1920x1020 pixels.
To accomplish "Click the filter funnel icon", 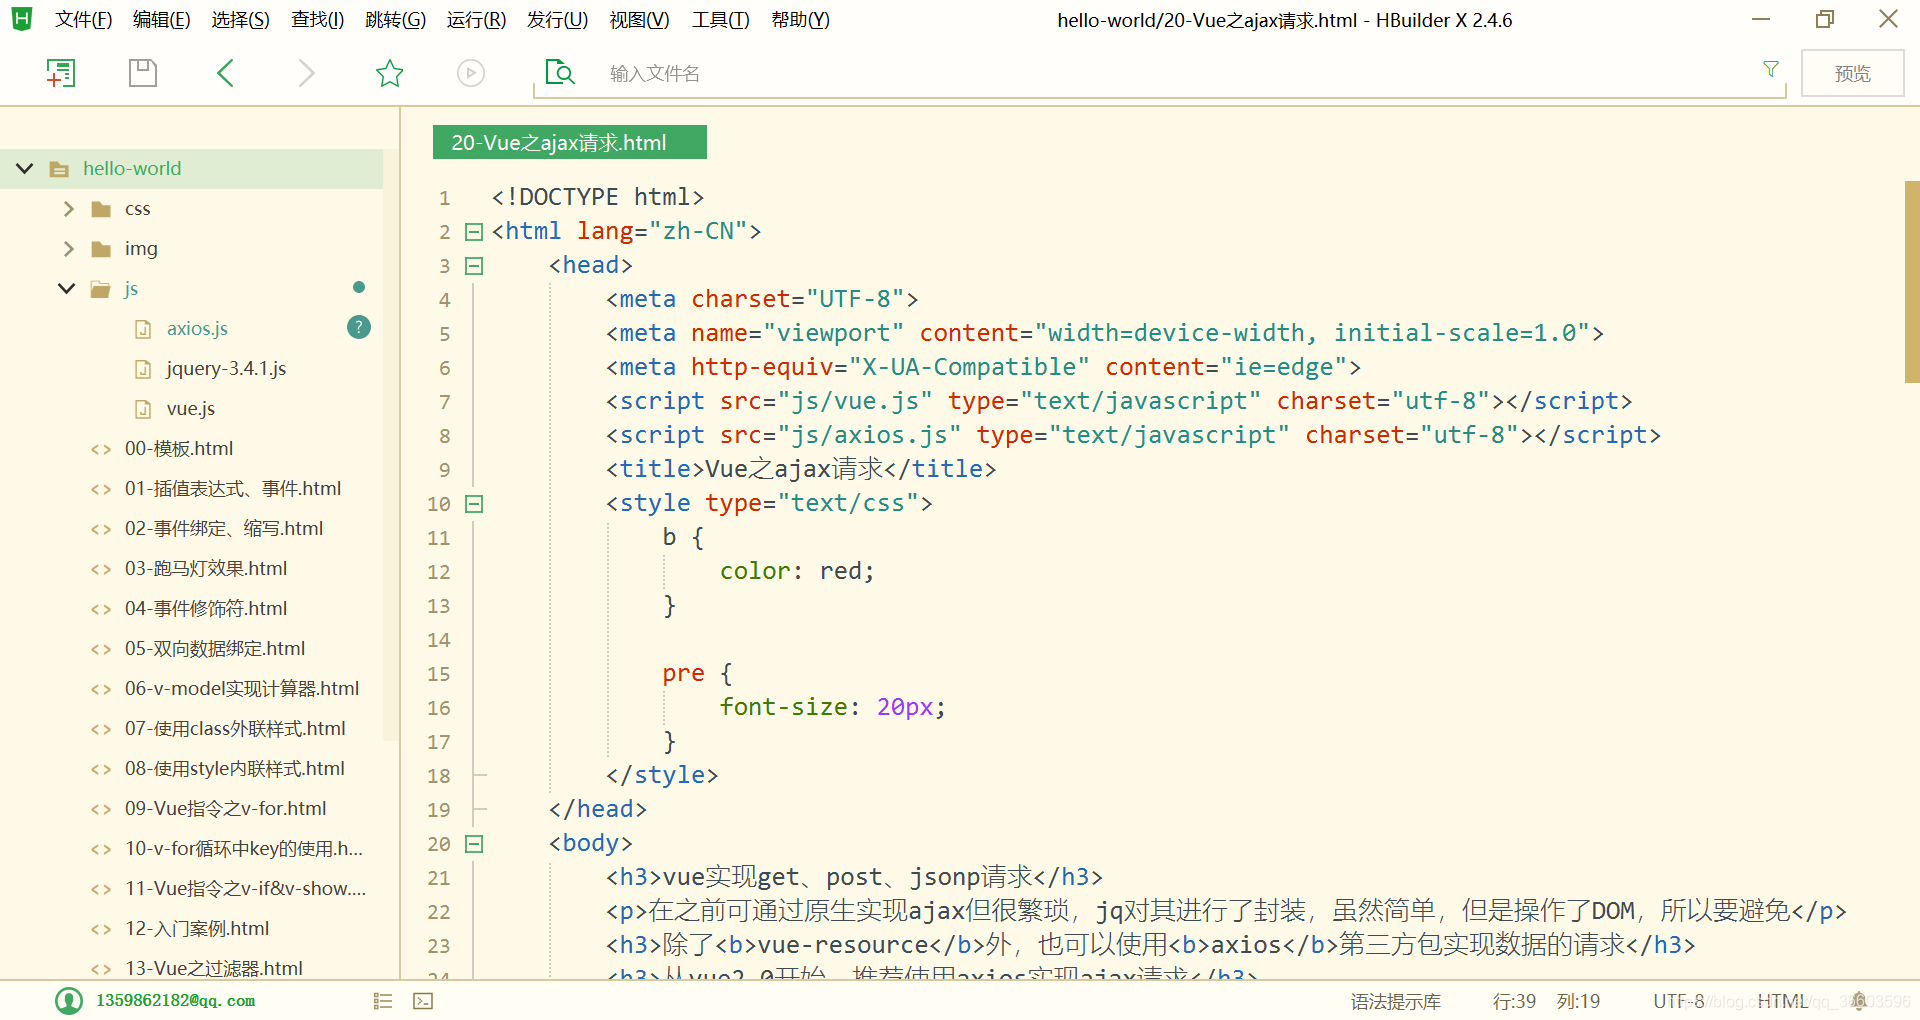I will pos(1771,69).
